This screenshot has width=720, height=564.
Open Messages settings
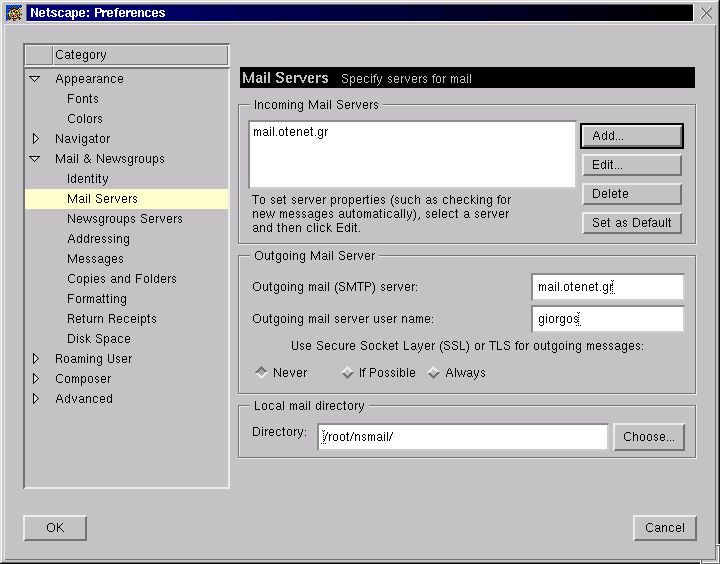[96, 259]
